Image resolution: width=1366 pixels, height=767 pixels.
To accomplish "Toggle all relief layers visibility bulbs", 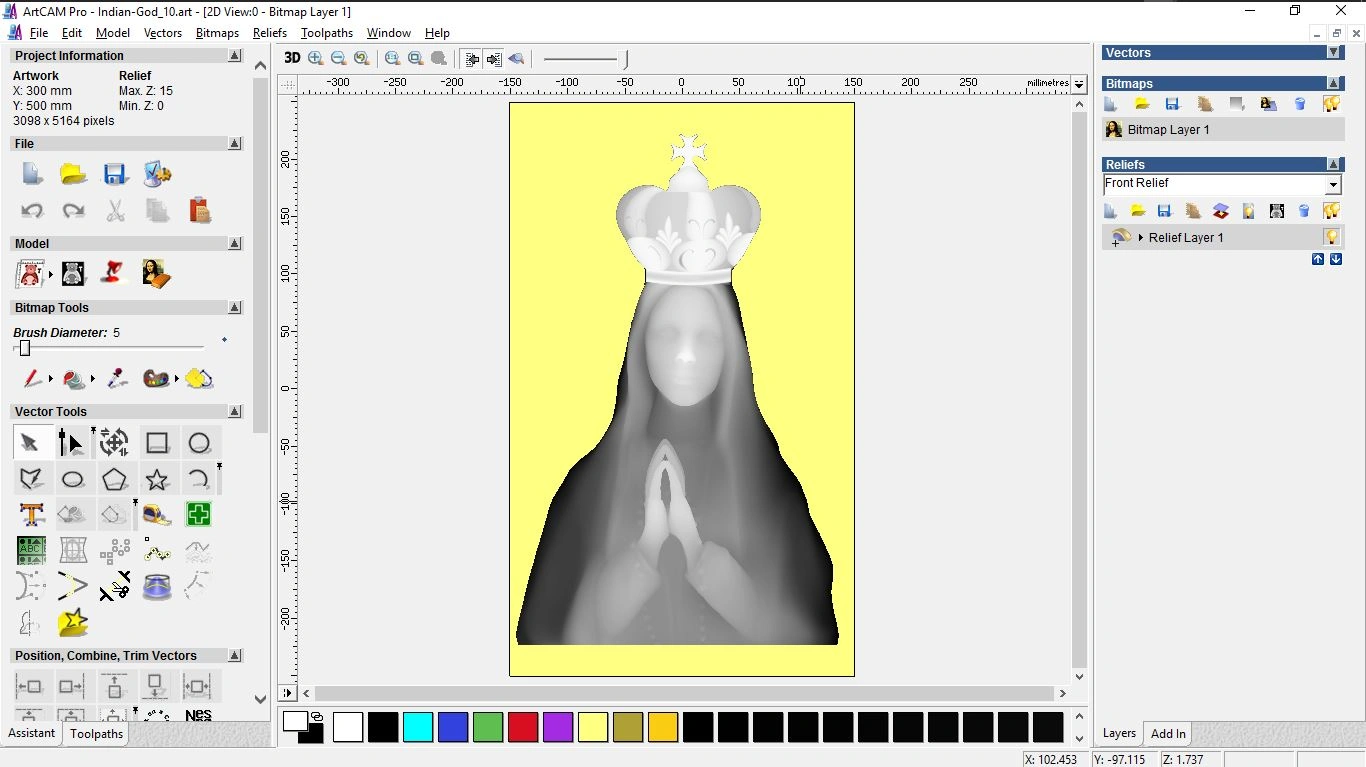I will [x=1331, y=211].
